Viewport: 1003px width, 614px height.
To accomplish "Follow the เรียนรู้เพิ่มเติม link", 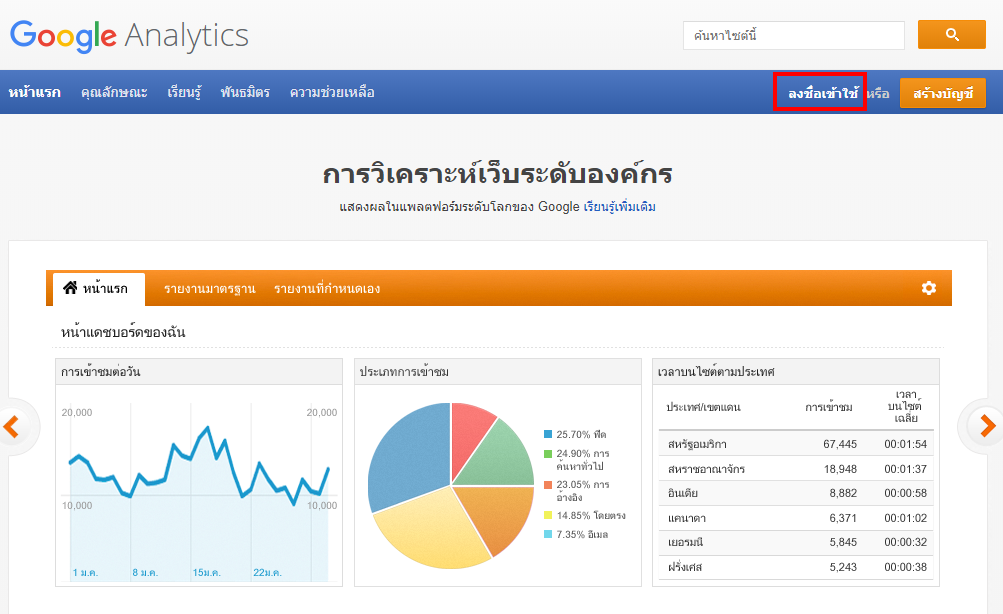I will pos(620,207).
